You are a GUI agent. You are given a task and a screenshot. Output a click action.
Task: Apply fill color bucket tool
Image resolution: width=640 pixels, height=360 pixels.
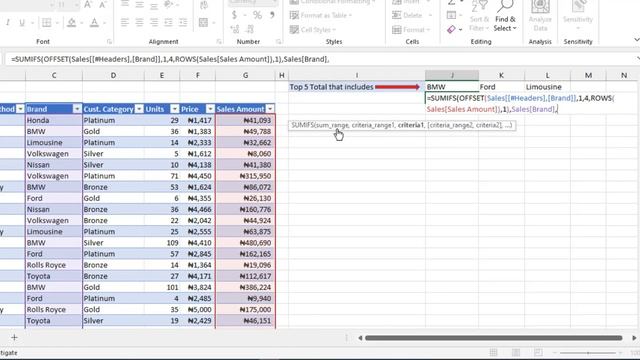(71, 23)
